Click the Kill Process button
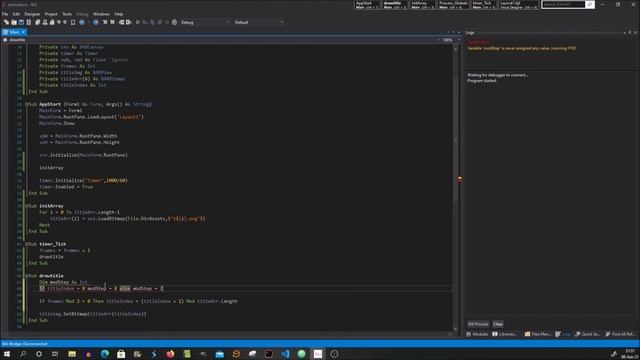This screenshot has width=640, height=360. 478,324
